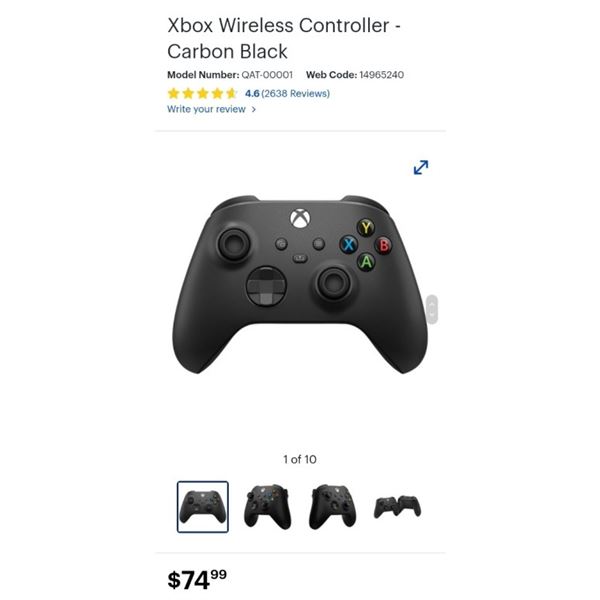Image resolution: width=600 pixels, height=600 pixels.
Task: Select the second angled controller thumbnail
Action: (267, 507)
